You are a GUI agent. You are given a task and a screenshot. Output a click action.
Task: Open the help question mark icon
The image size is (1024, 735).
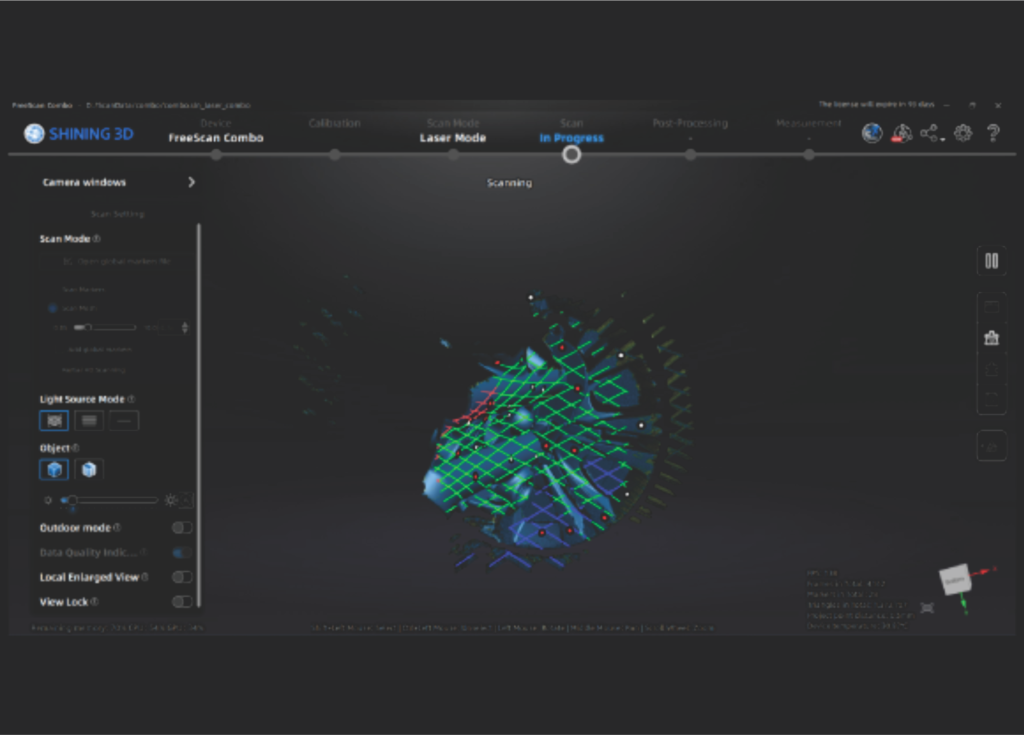tap(993, 133)
